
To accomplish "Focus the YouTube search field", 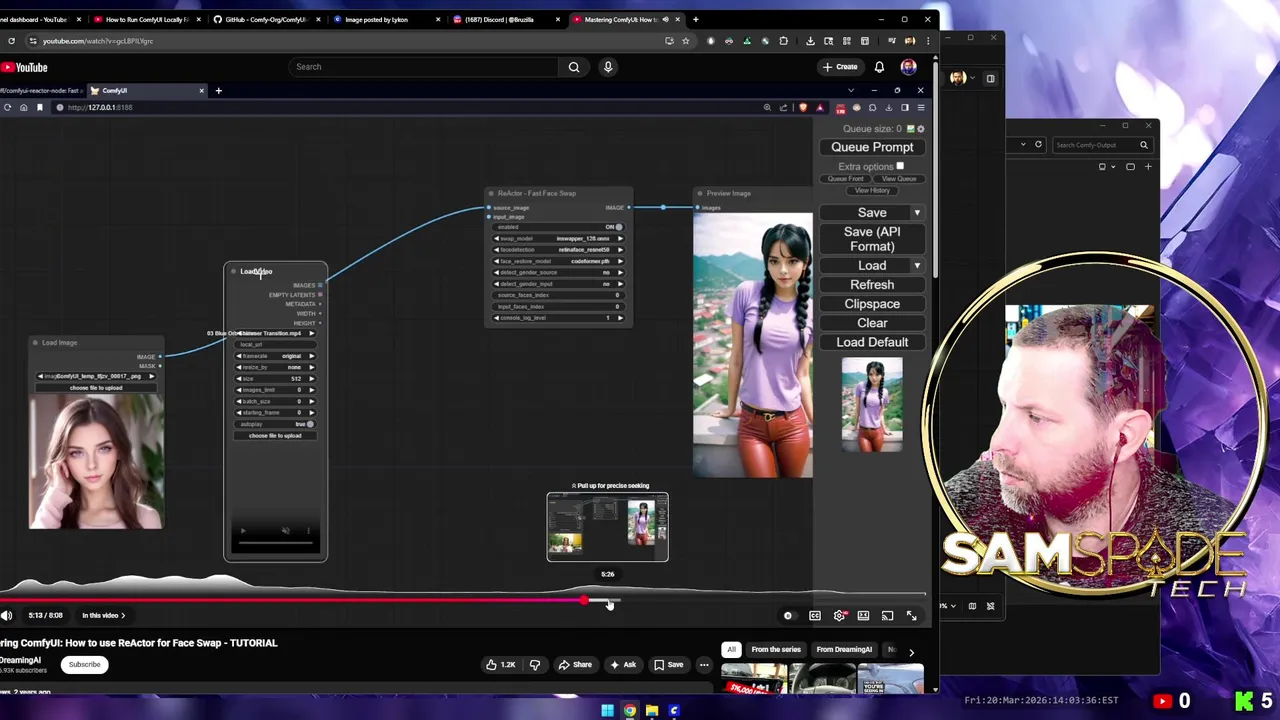I will point(423,67).
